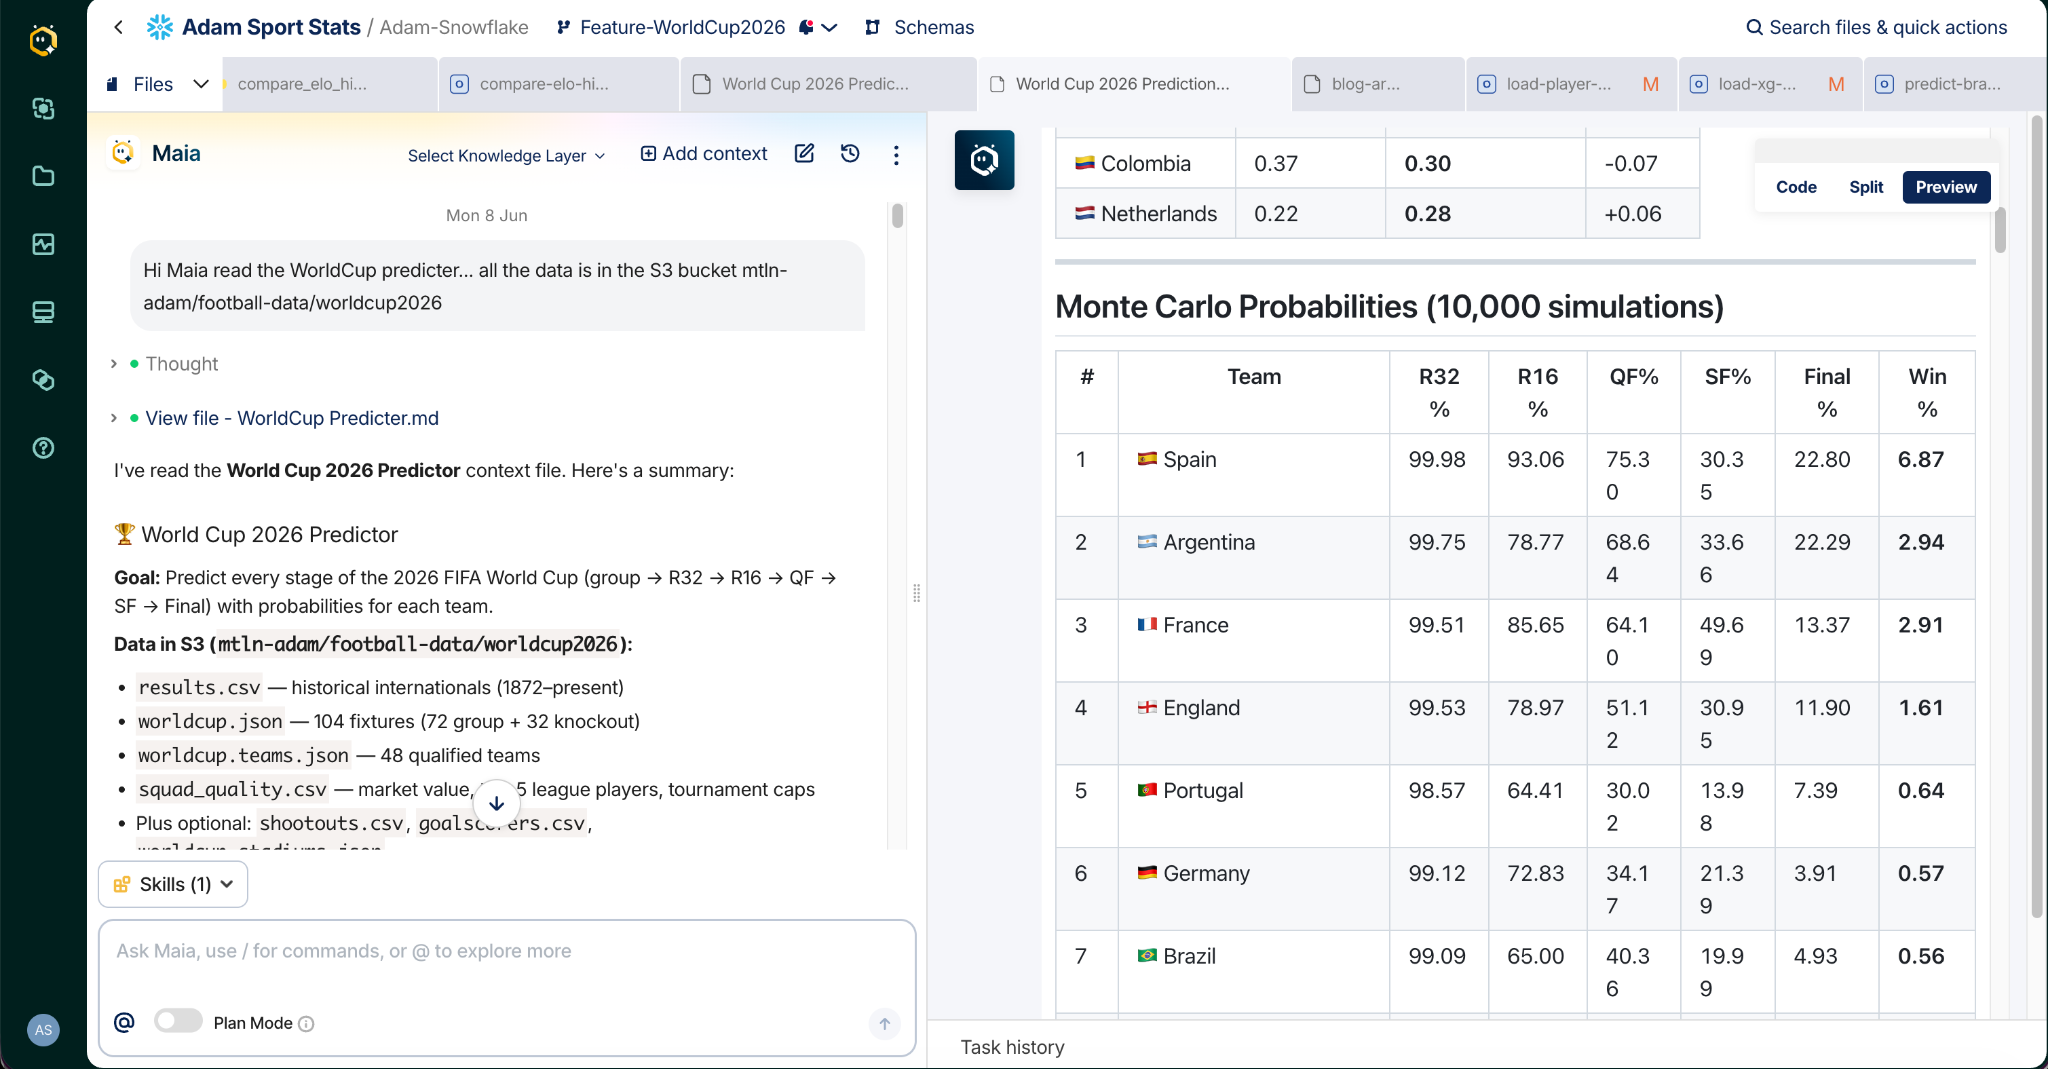
Task: Switch the viewer to Split mode
Action: (1866, 187)
